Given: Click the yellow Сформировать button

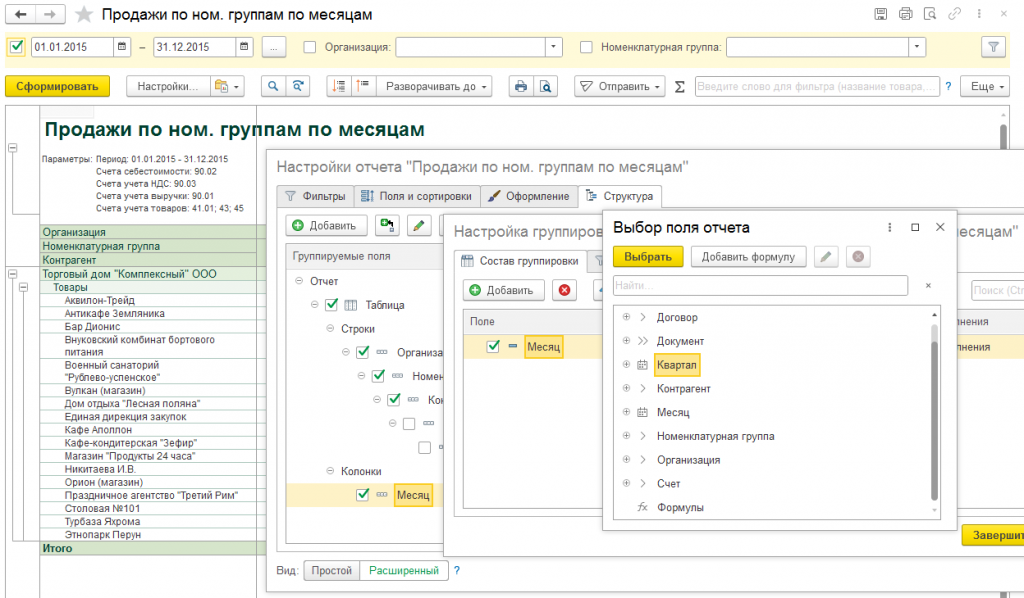Looking at the screenshot, I should pyautogui.click(x=56, y=86).
